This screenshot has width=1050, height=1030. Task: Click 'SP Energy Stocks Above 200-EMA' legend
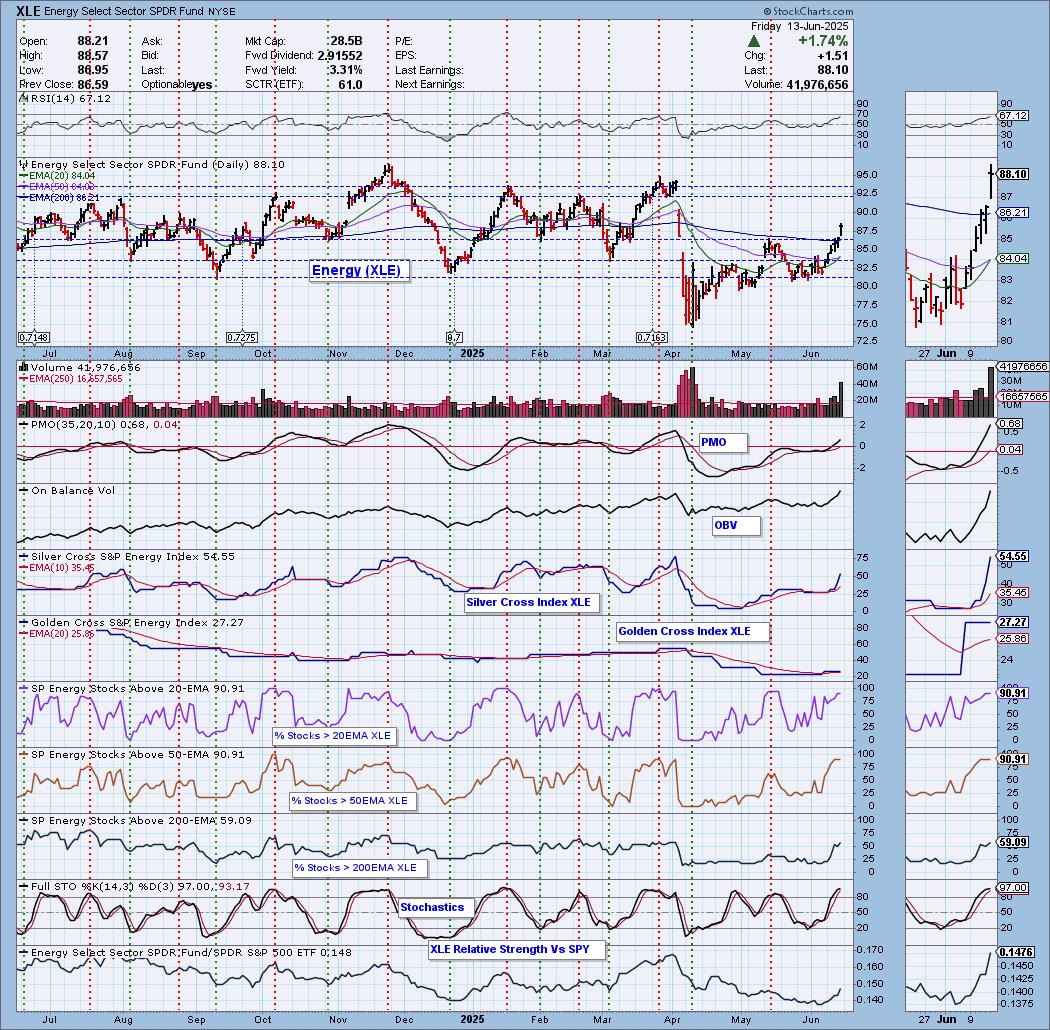136,820
